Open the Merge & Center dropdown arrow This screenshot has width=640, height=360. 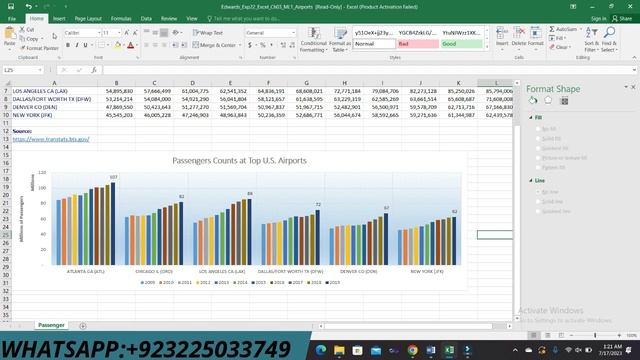coord(240,45)
